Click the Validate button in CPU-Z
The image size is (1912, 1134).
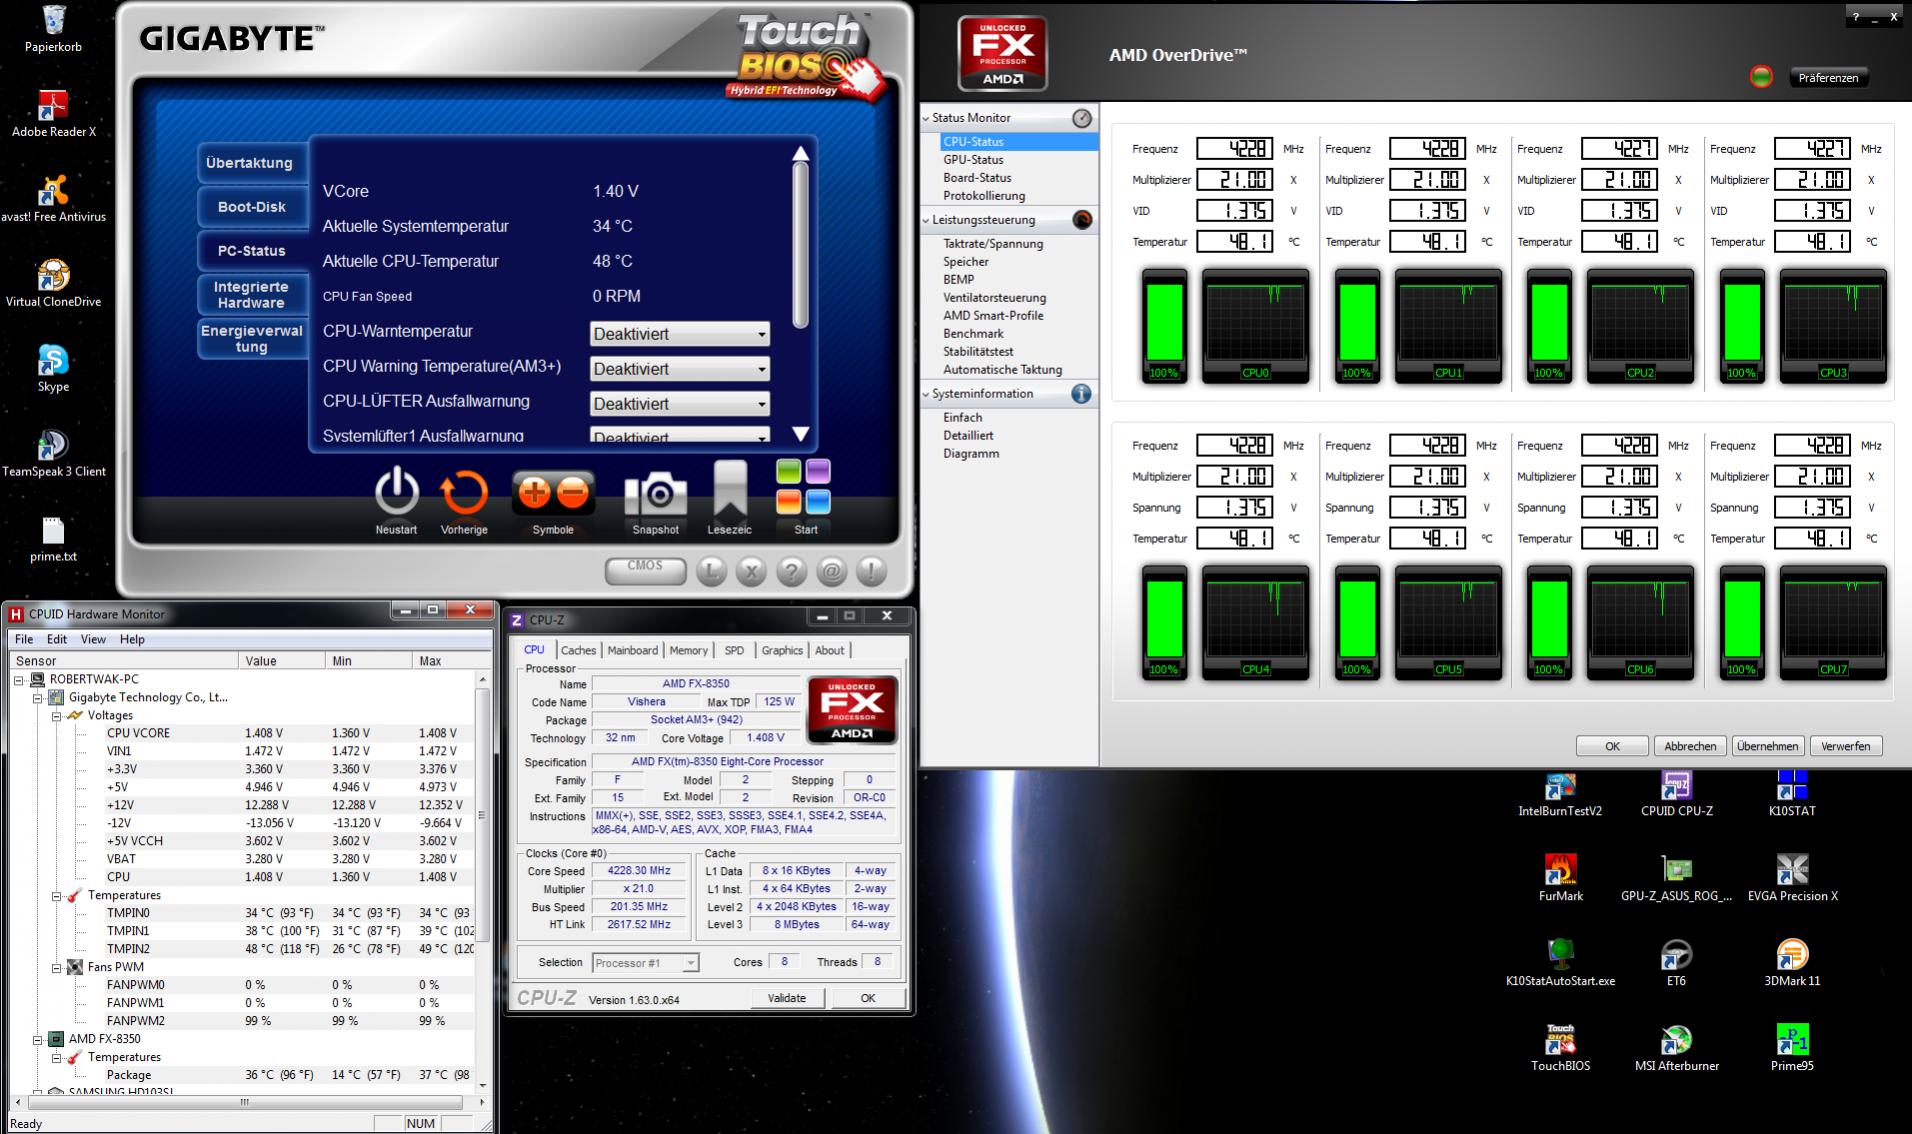click(x=787, y=998)
